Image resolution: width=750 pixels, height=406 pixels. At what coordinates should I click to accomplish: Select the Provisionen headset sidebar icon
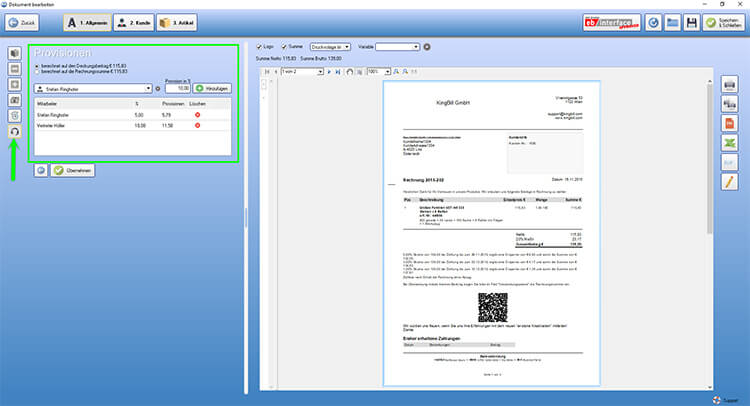[14, 132]
